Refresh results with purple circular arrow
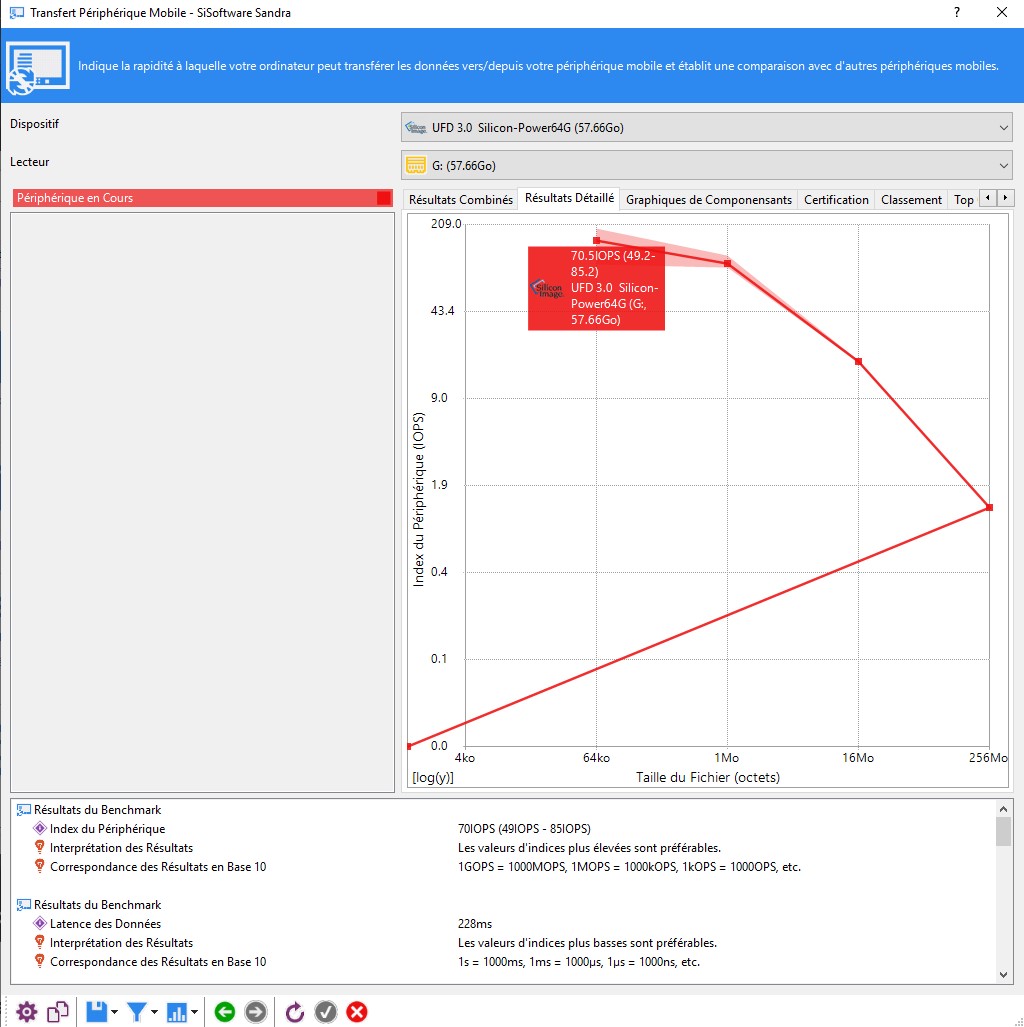 tap(295, 1012)
